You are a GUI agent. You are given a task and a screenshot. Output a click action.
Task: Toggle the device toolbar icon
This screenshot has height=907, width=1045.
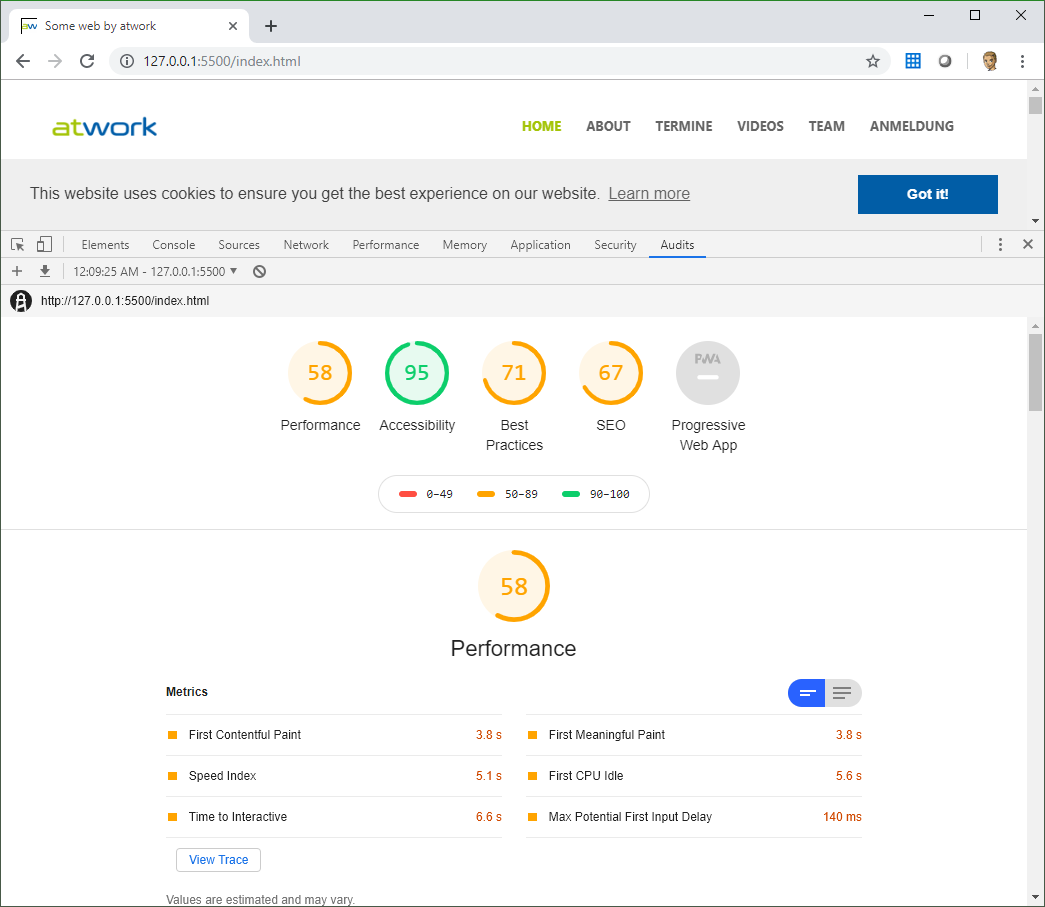click(44, 245)
